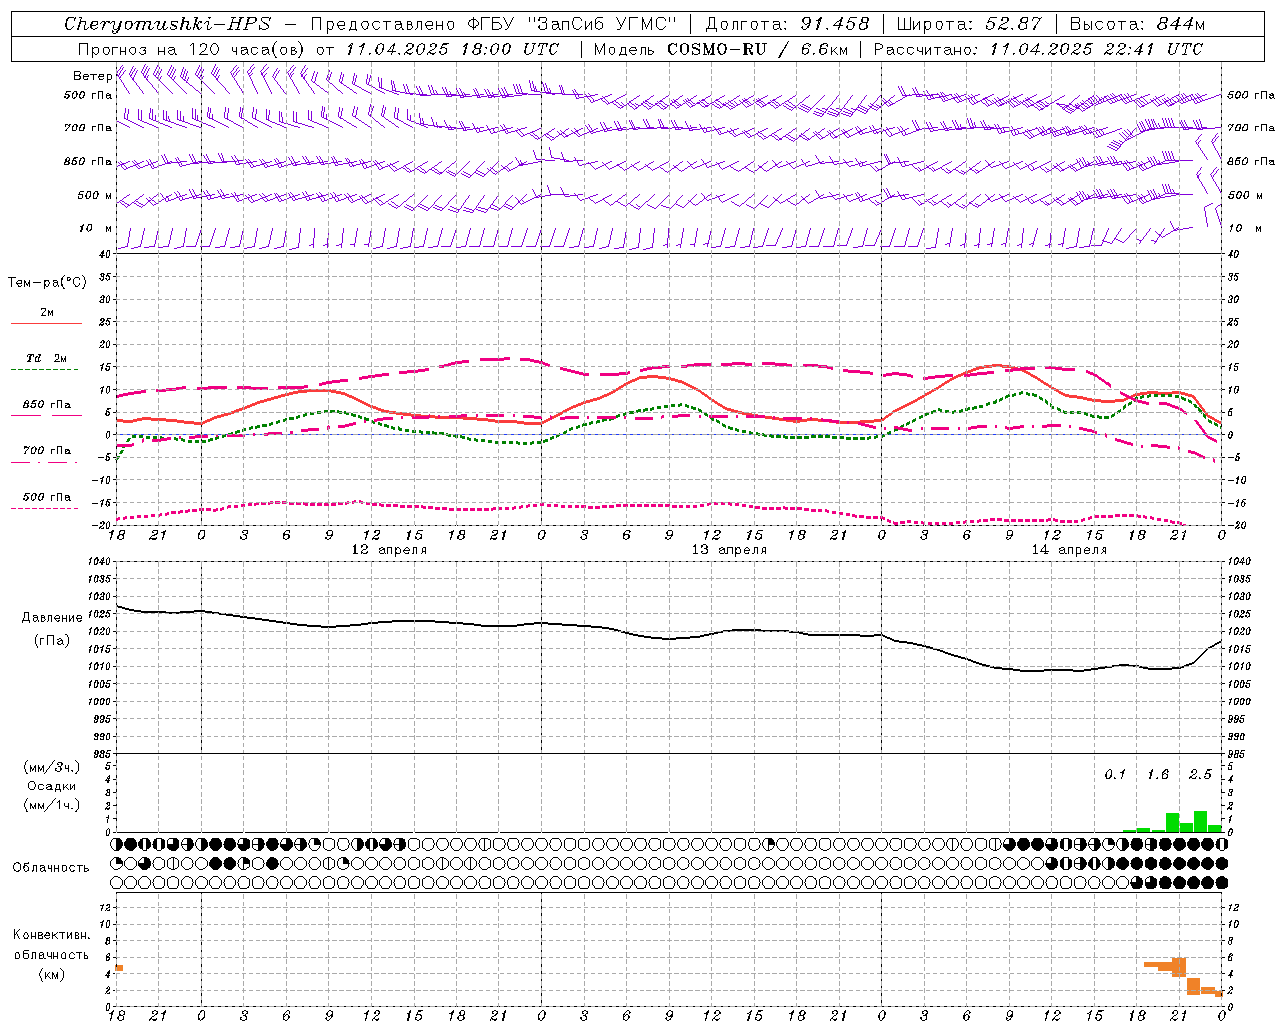Click the forecast start time "11.04.2025 18:00 UTC"
This screenshot has width=1280, height=1024.
click(452, 49)
